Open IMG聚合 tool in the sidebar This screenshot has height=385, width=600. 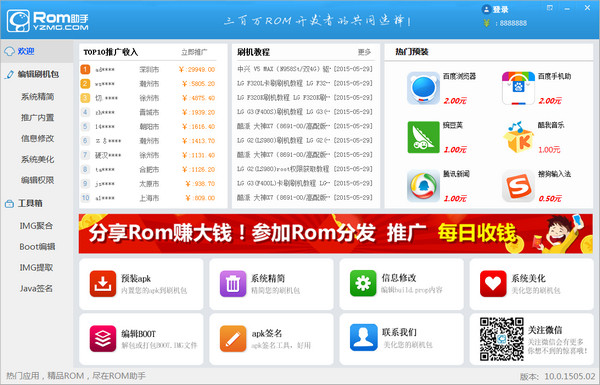point(36,226)
